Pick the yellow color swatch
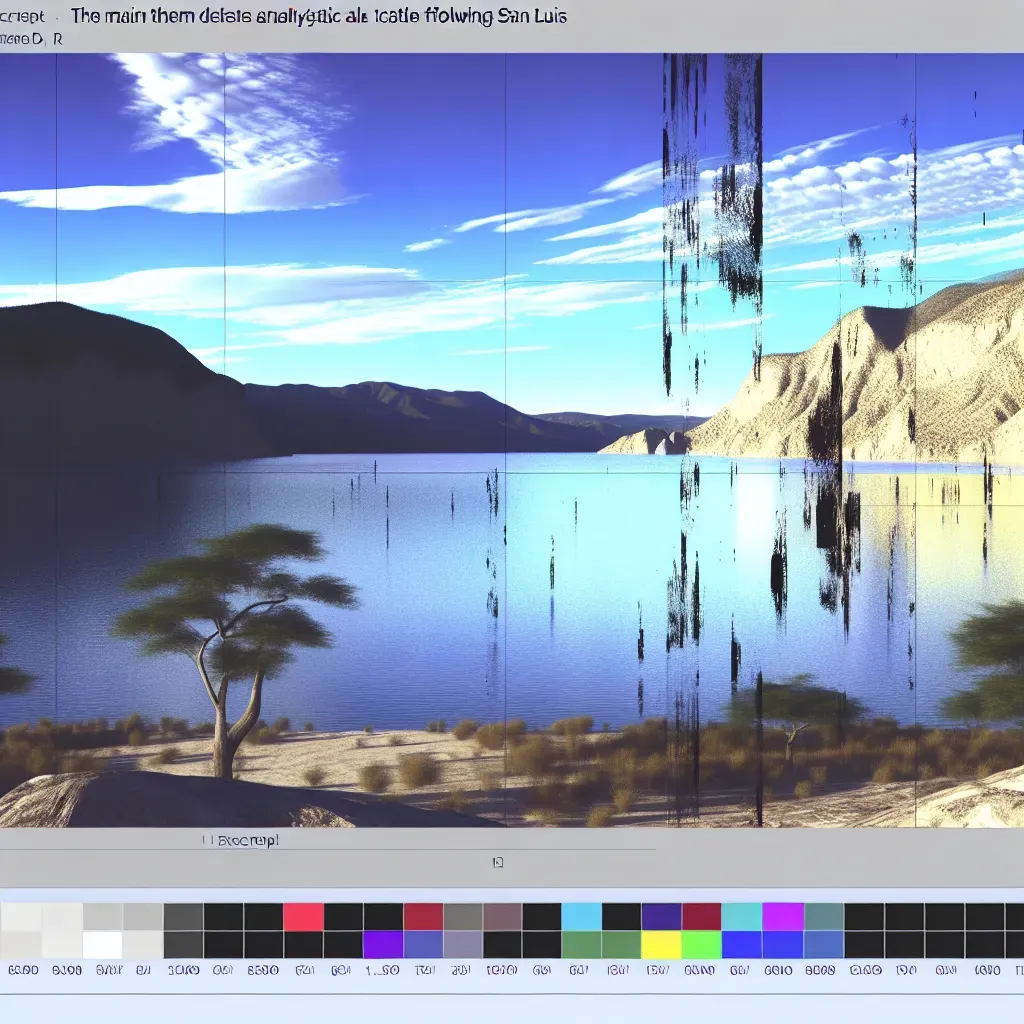The width and height of the screenshot is (1024, 1024). (x=661, y=944)
